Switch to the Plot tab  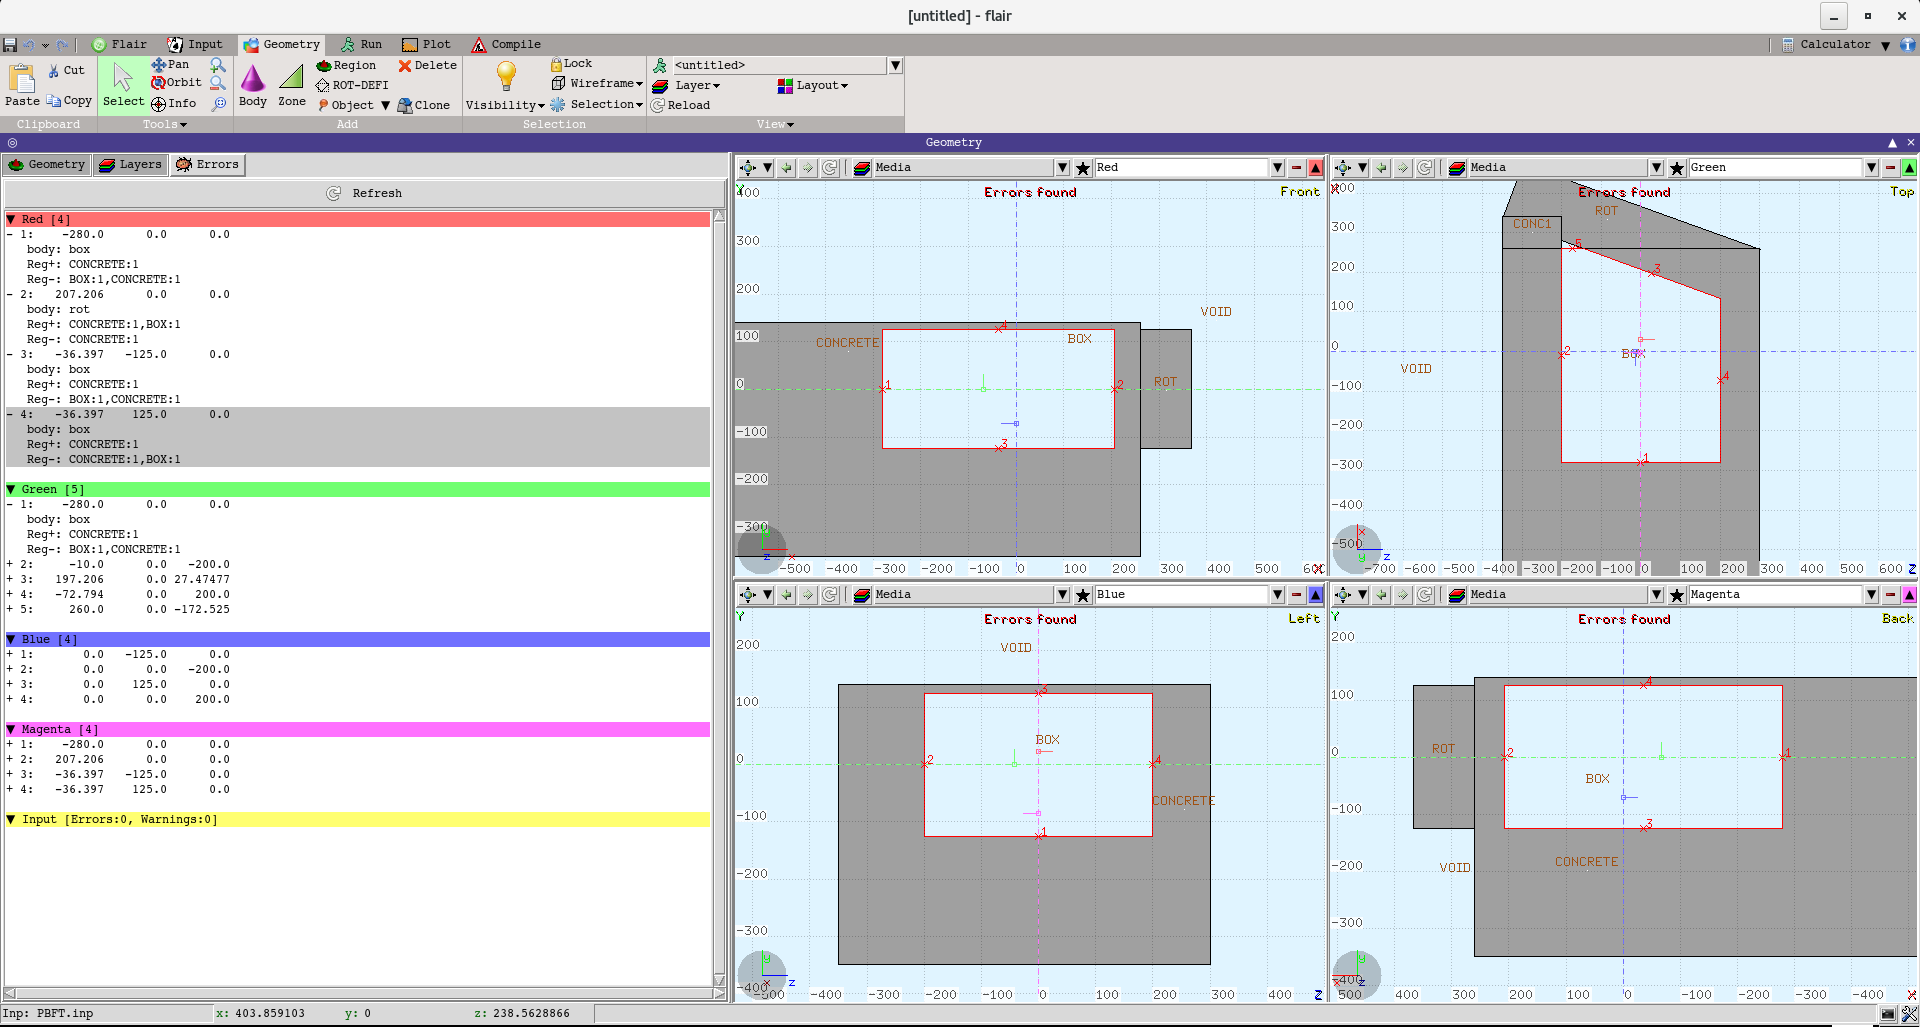[x=427, y=45]
